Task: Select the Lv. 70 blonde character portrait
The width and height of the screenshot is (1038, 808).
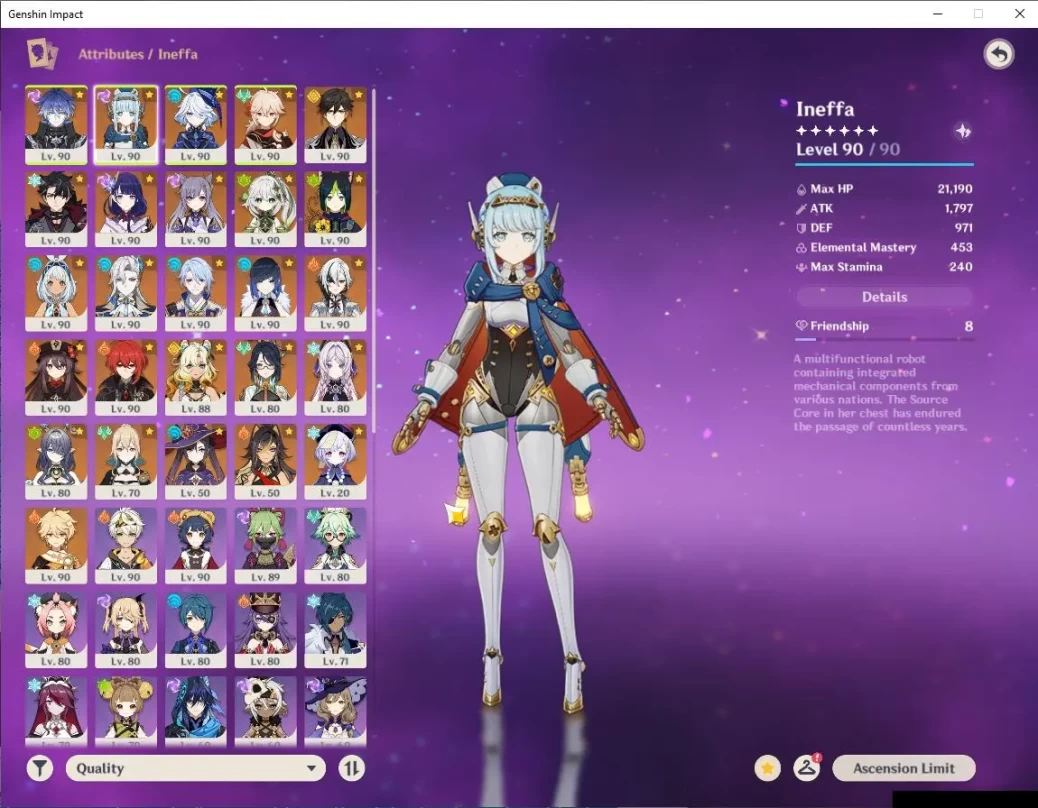Action: pos(125,462)
